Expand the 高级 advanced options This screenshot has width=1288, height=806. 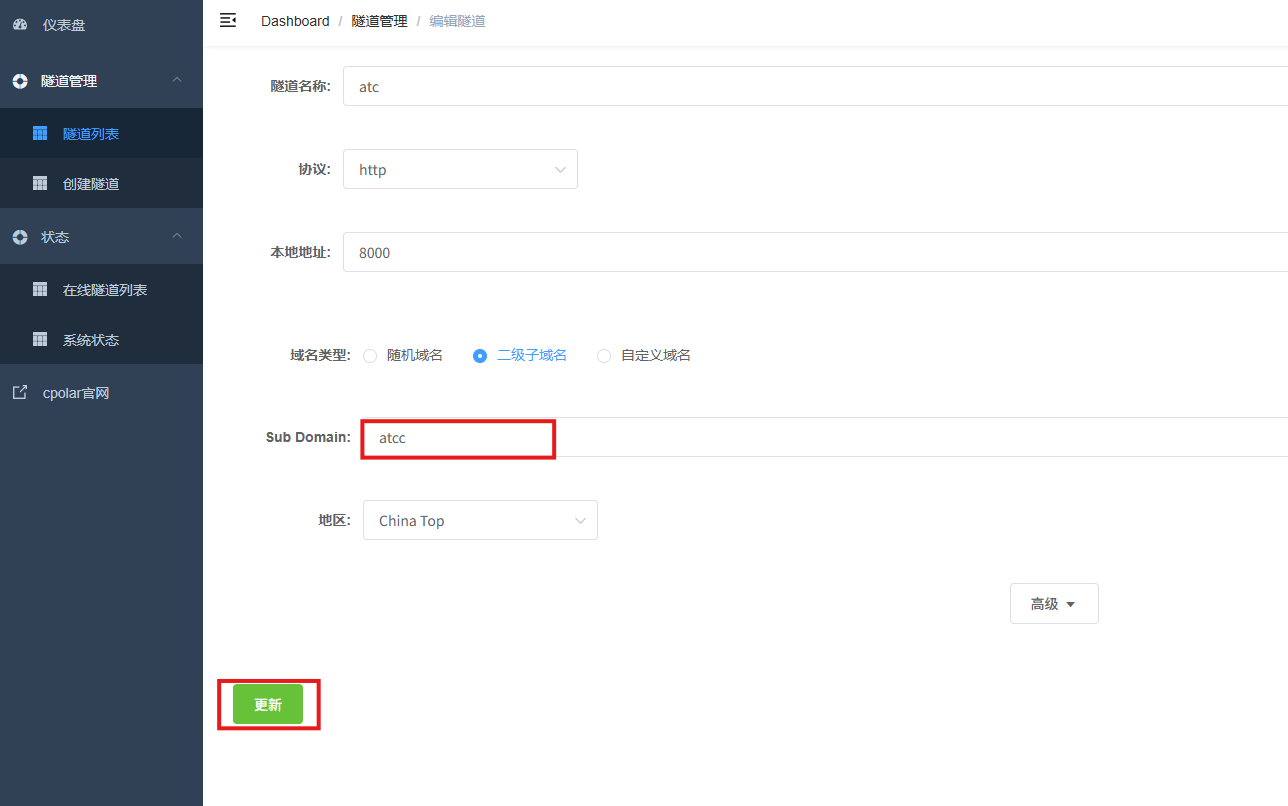1054,604
